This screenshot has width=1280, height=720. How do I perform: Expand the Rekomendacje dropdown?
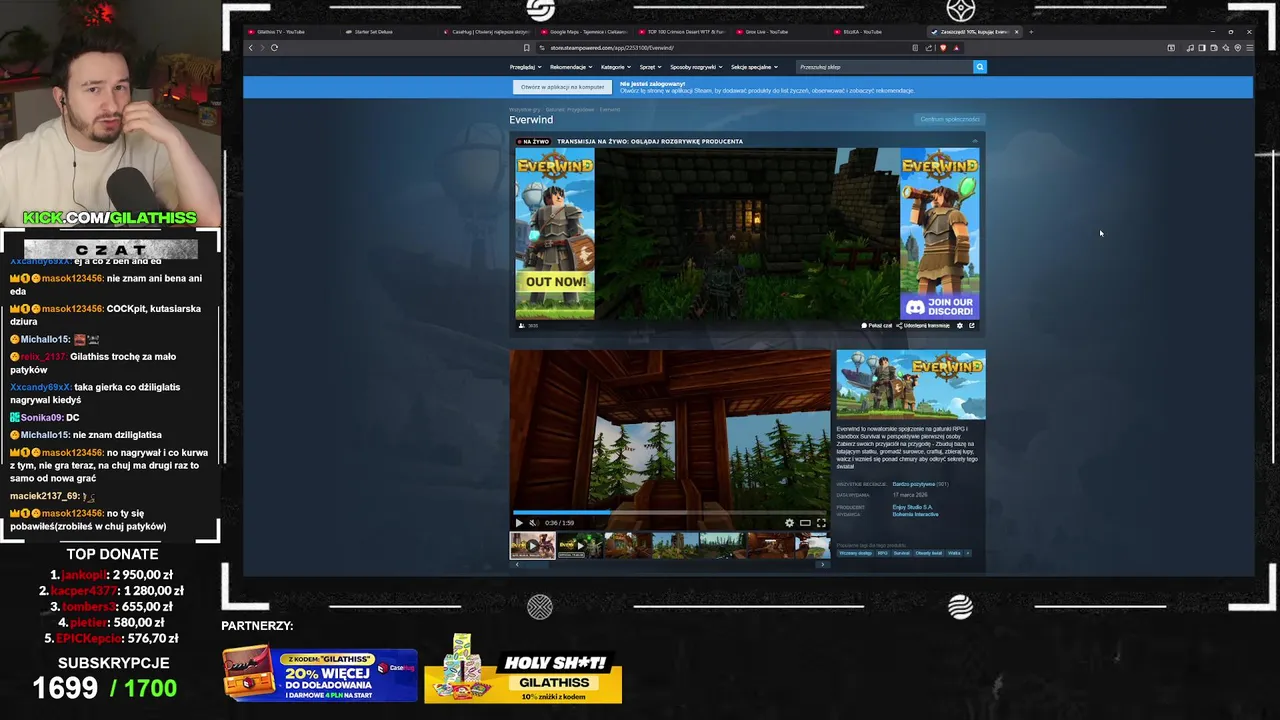(570, 67)
